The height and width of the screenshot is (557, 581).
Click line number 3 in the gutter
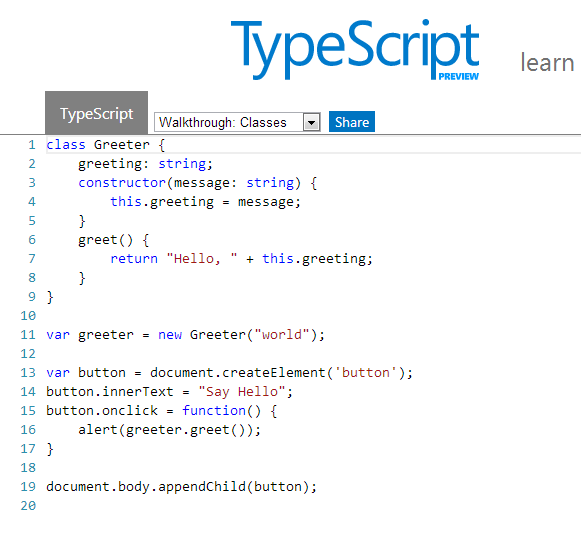pos(32,183)
